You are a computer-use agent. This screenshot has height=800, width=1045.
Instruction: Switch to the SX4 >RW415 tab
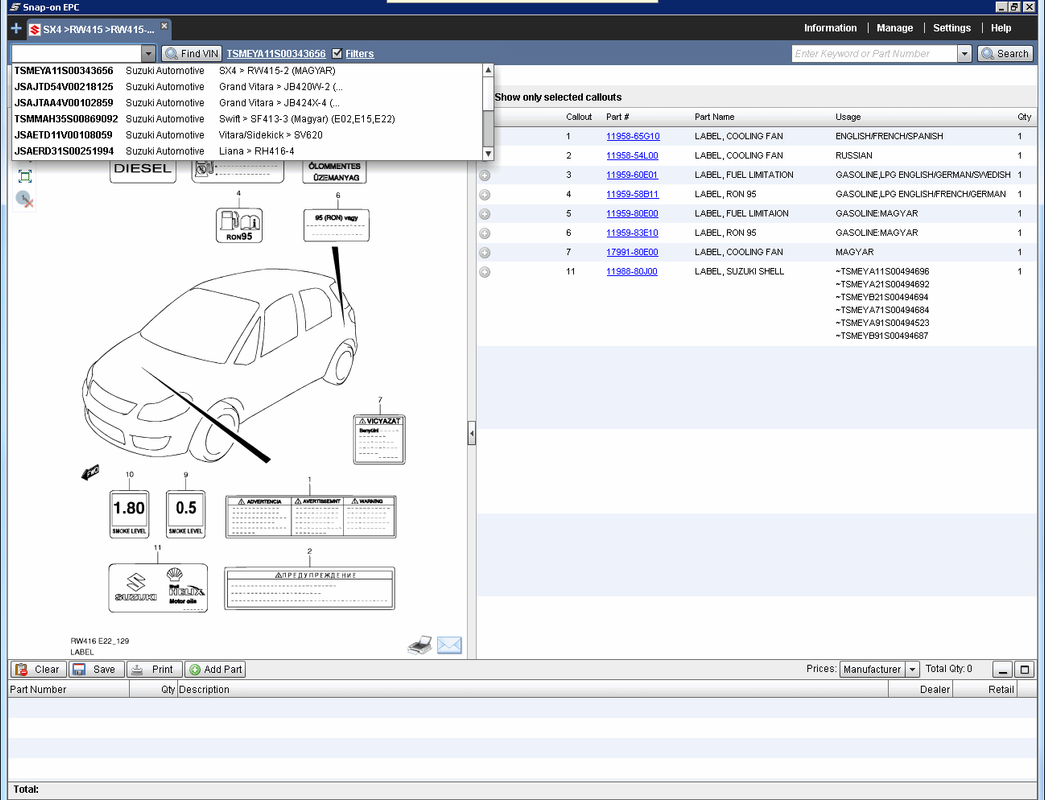(x=98, y=29)
